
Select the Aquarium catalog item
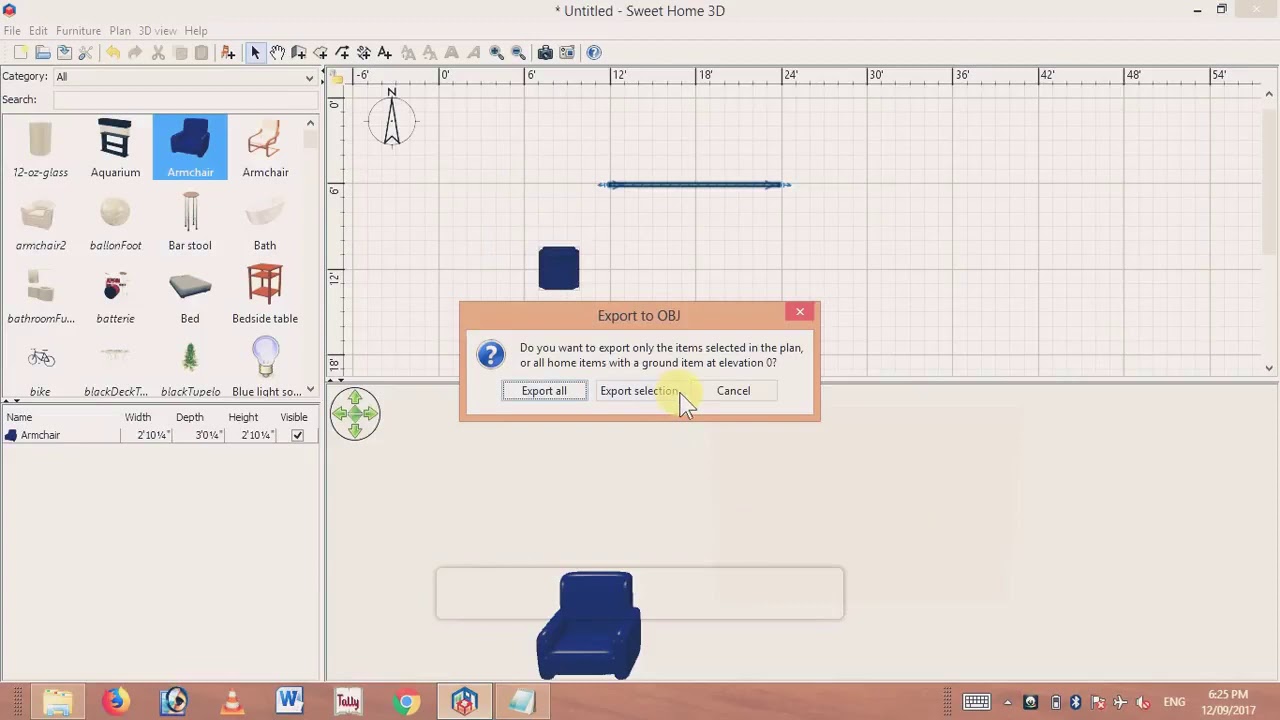tap(115, 147)
